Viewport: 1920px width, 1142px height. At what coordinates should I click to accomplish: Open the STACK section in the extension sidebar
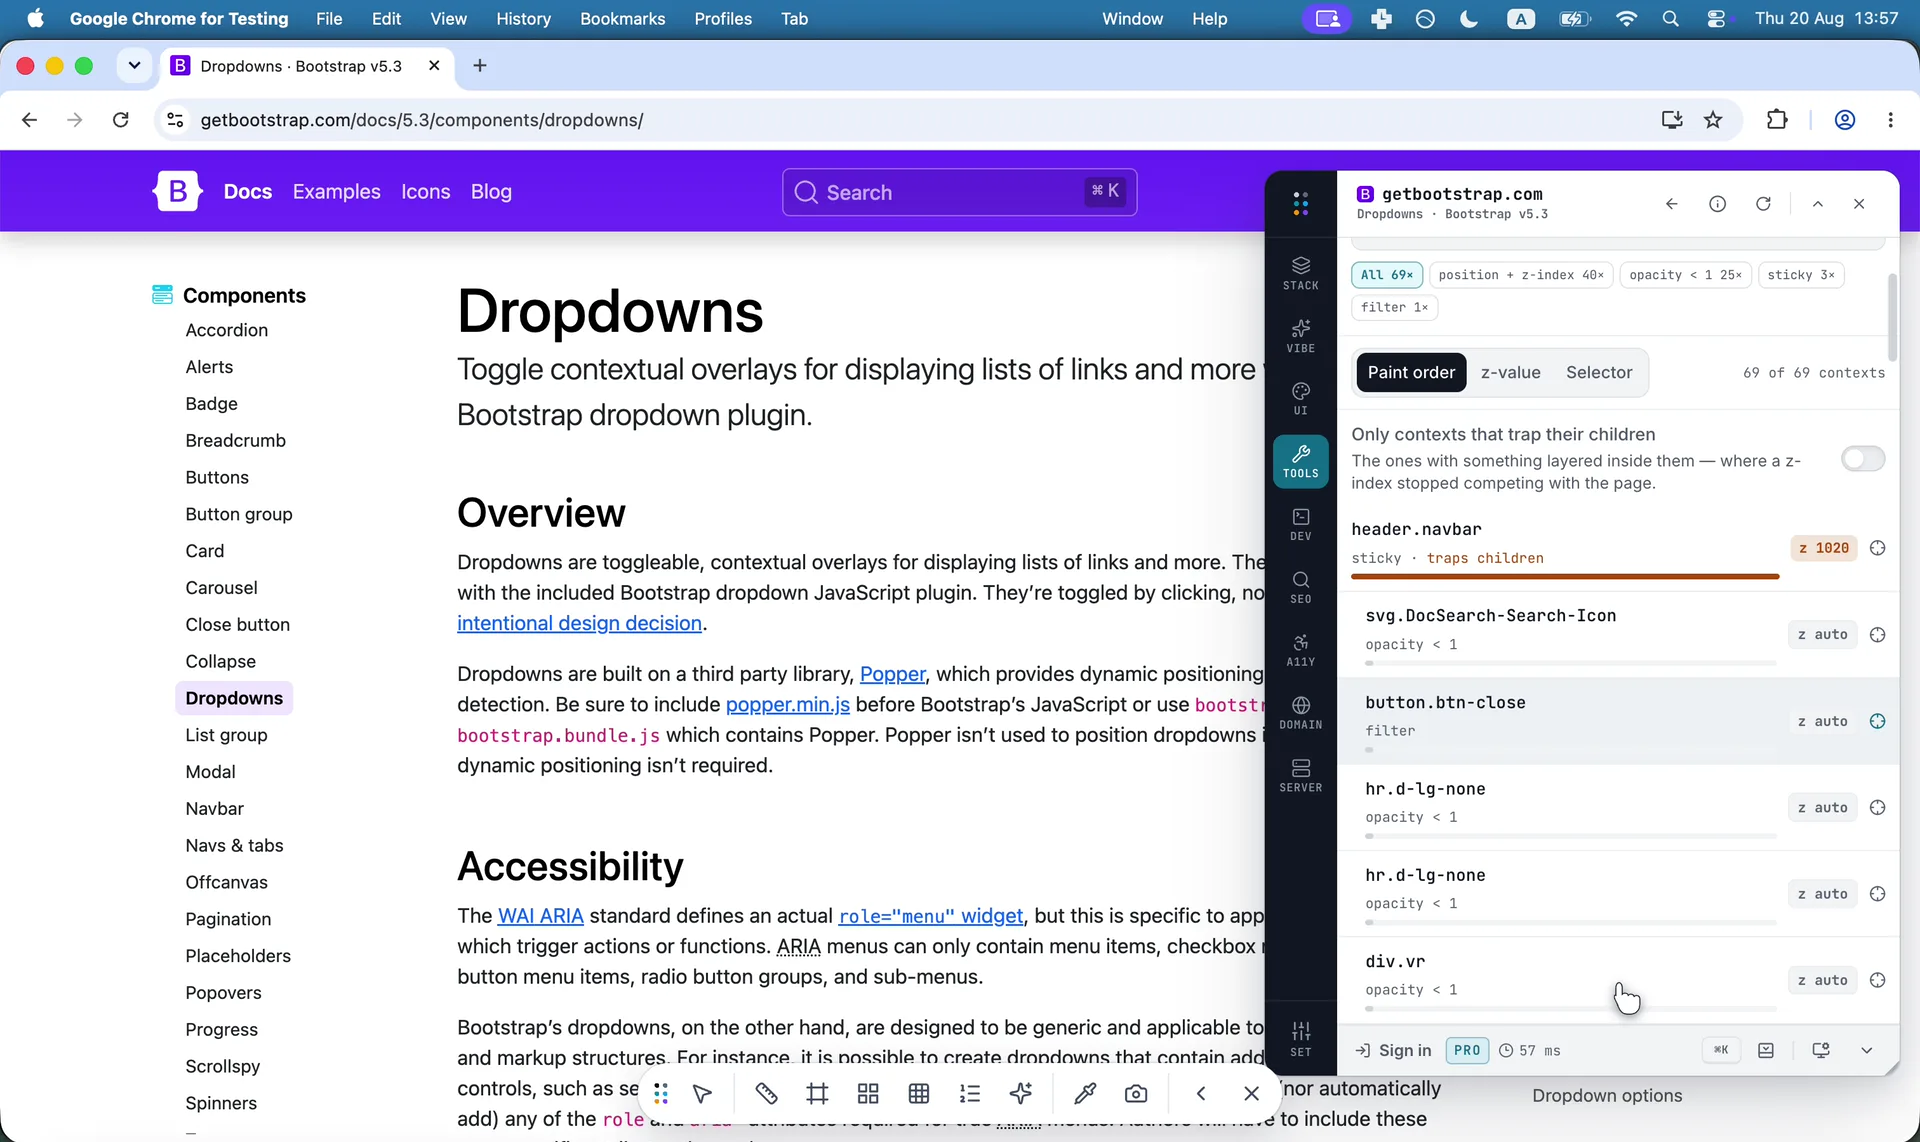tap(1300, 272)
